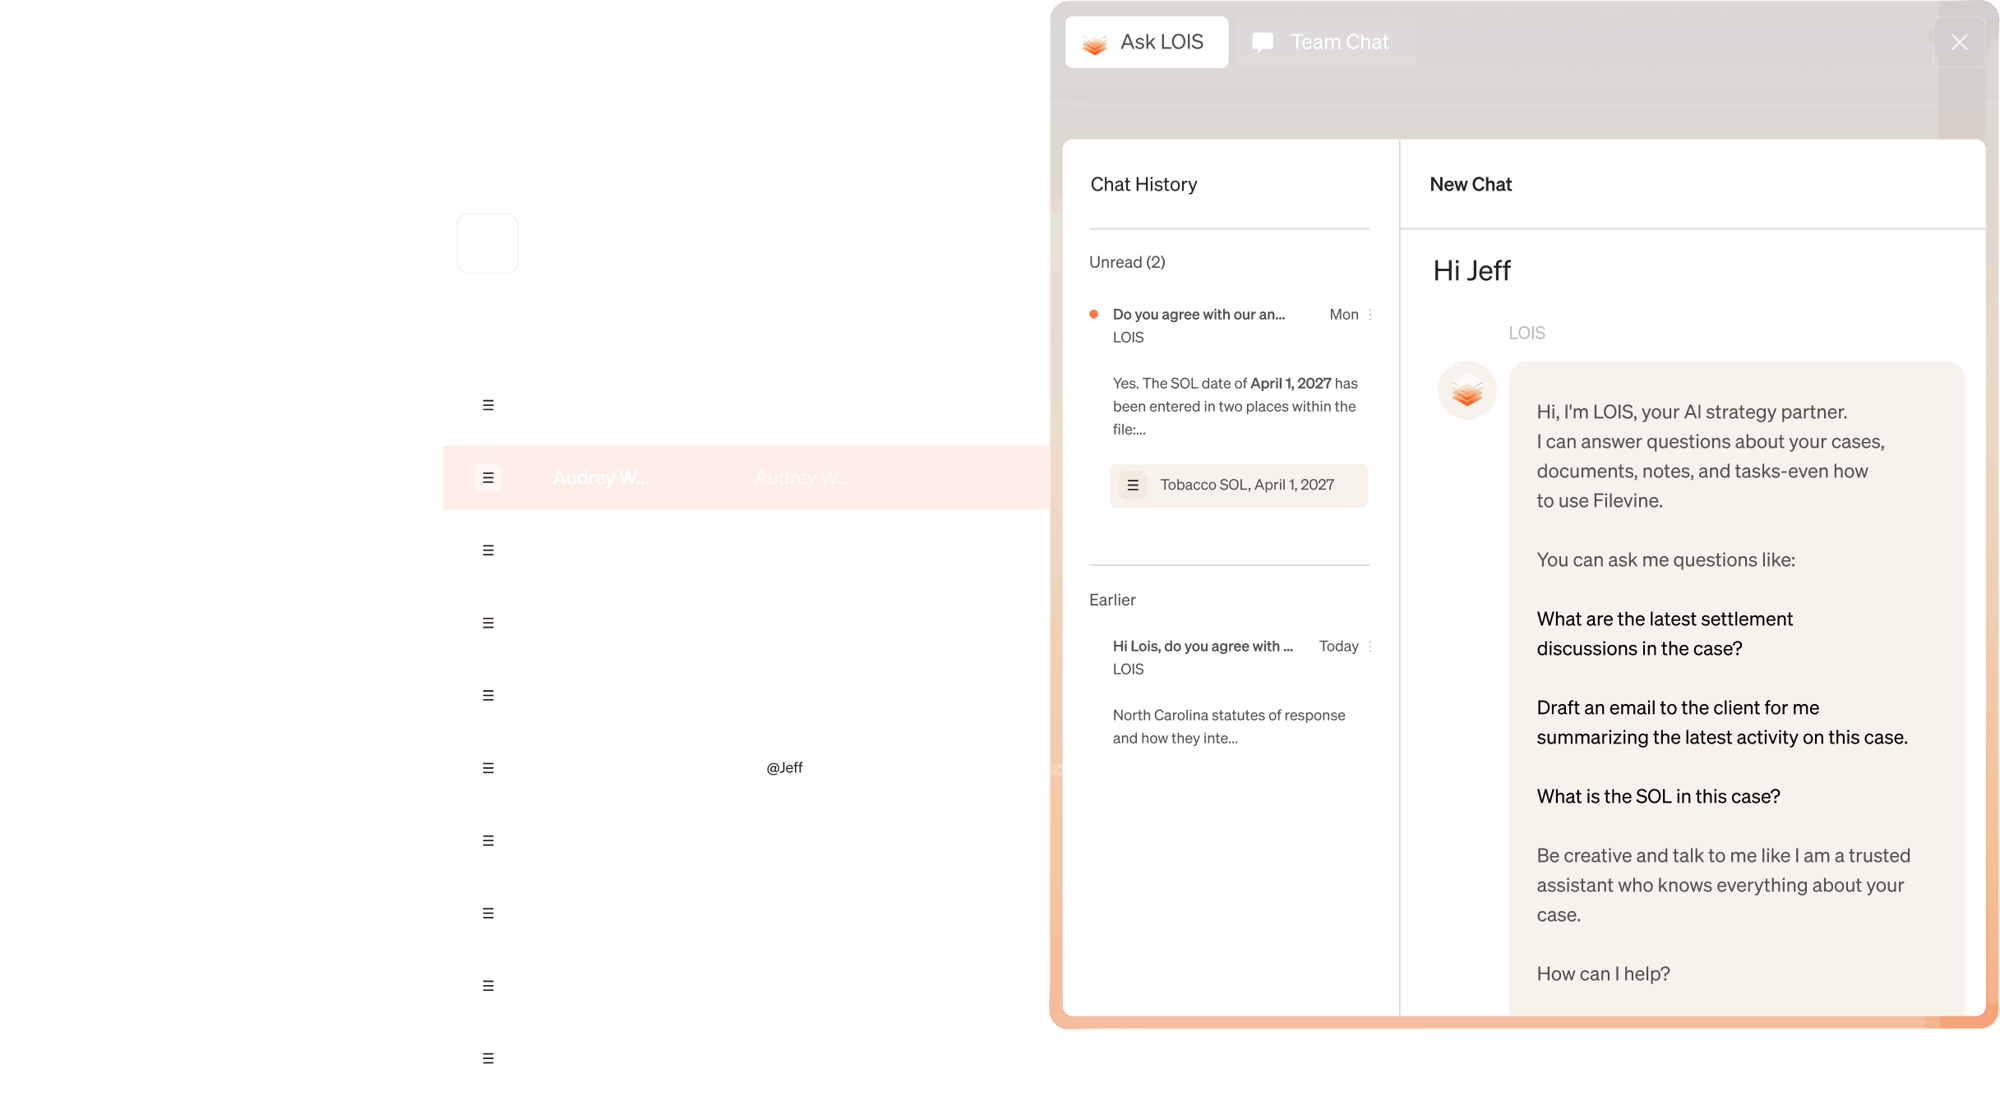Select the Earlier section heading
2000x1105 pixels.
click(1112, 600)
